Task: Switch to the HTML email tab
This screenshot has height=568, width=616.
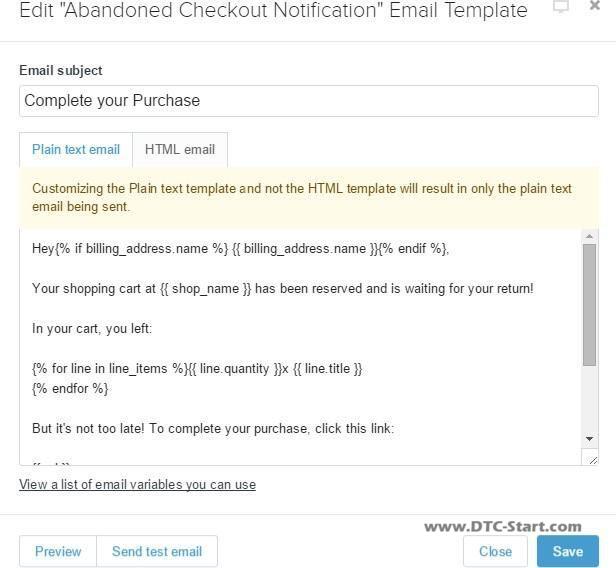Action: coord(180,150)
